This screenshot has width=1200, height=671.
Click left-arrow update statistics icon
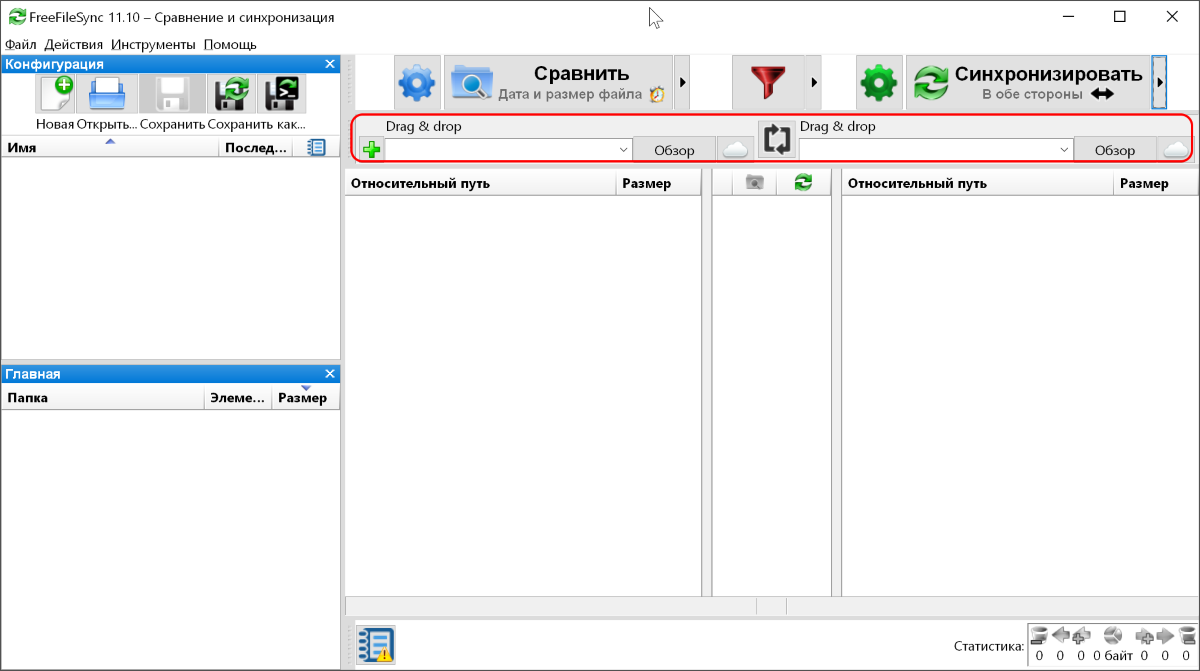(1060, 635)
